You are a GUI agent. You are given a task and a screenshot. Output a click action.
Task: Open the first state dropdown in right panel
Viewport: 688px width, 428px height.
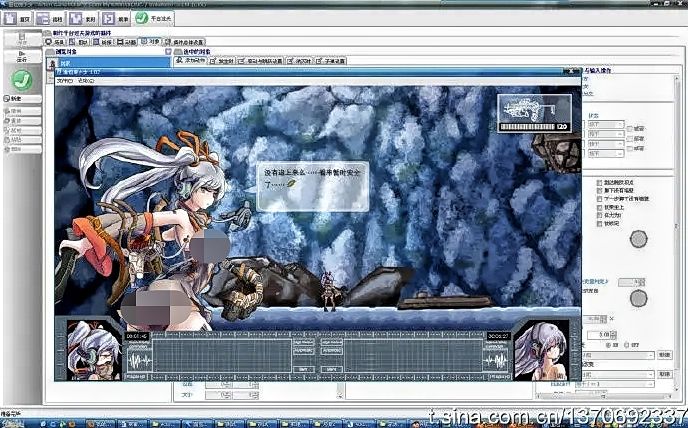[x=606, y=124]
